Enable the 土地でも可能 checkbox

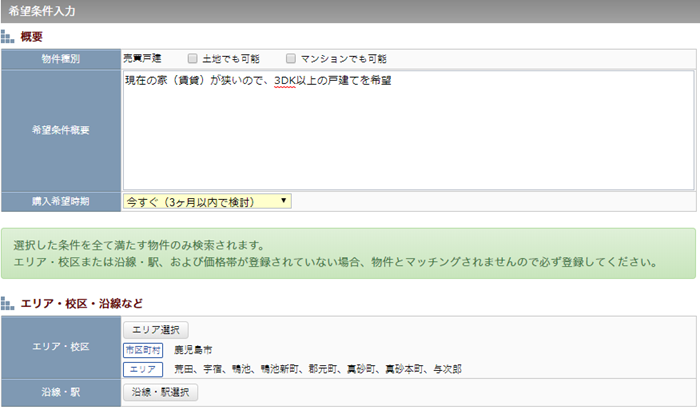coord(192,59)
